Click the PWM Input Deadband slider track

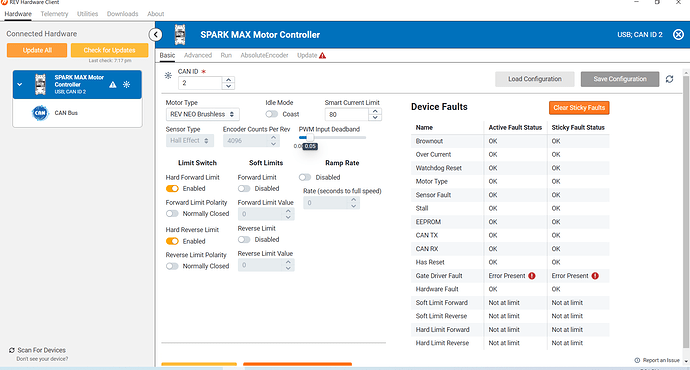point(332,138)
